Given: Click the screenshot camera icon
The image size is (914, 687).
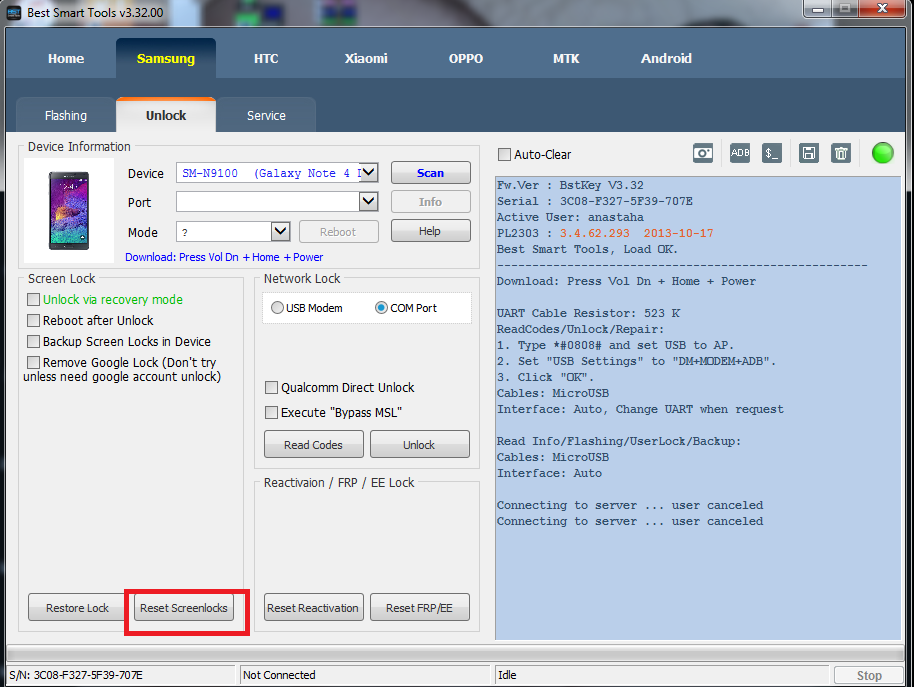Looking at the screenshot, I should tap(702, 153).
